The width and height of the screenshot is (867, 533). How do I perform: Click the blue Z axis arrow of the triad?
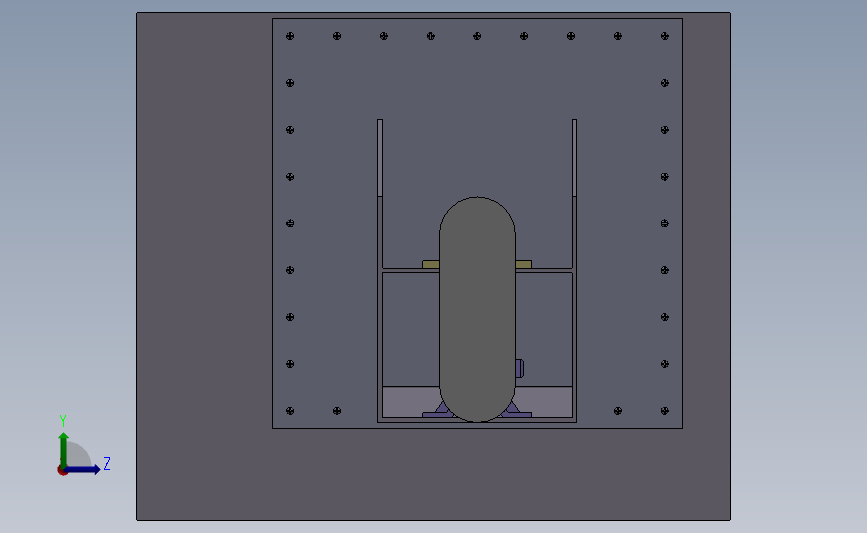pos(83,470)
